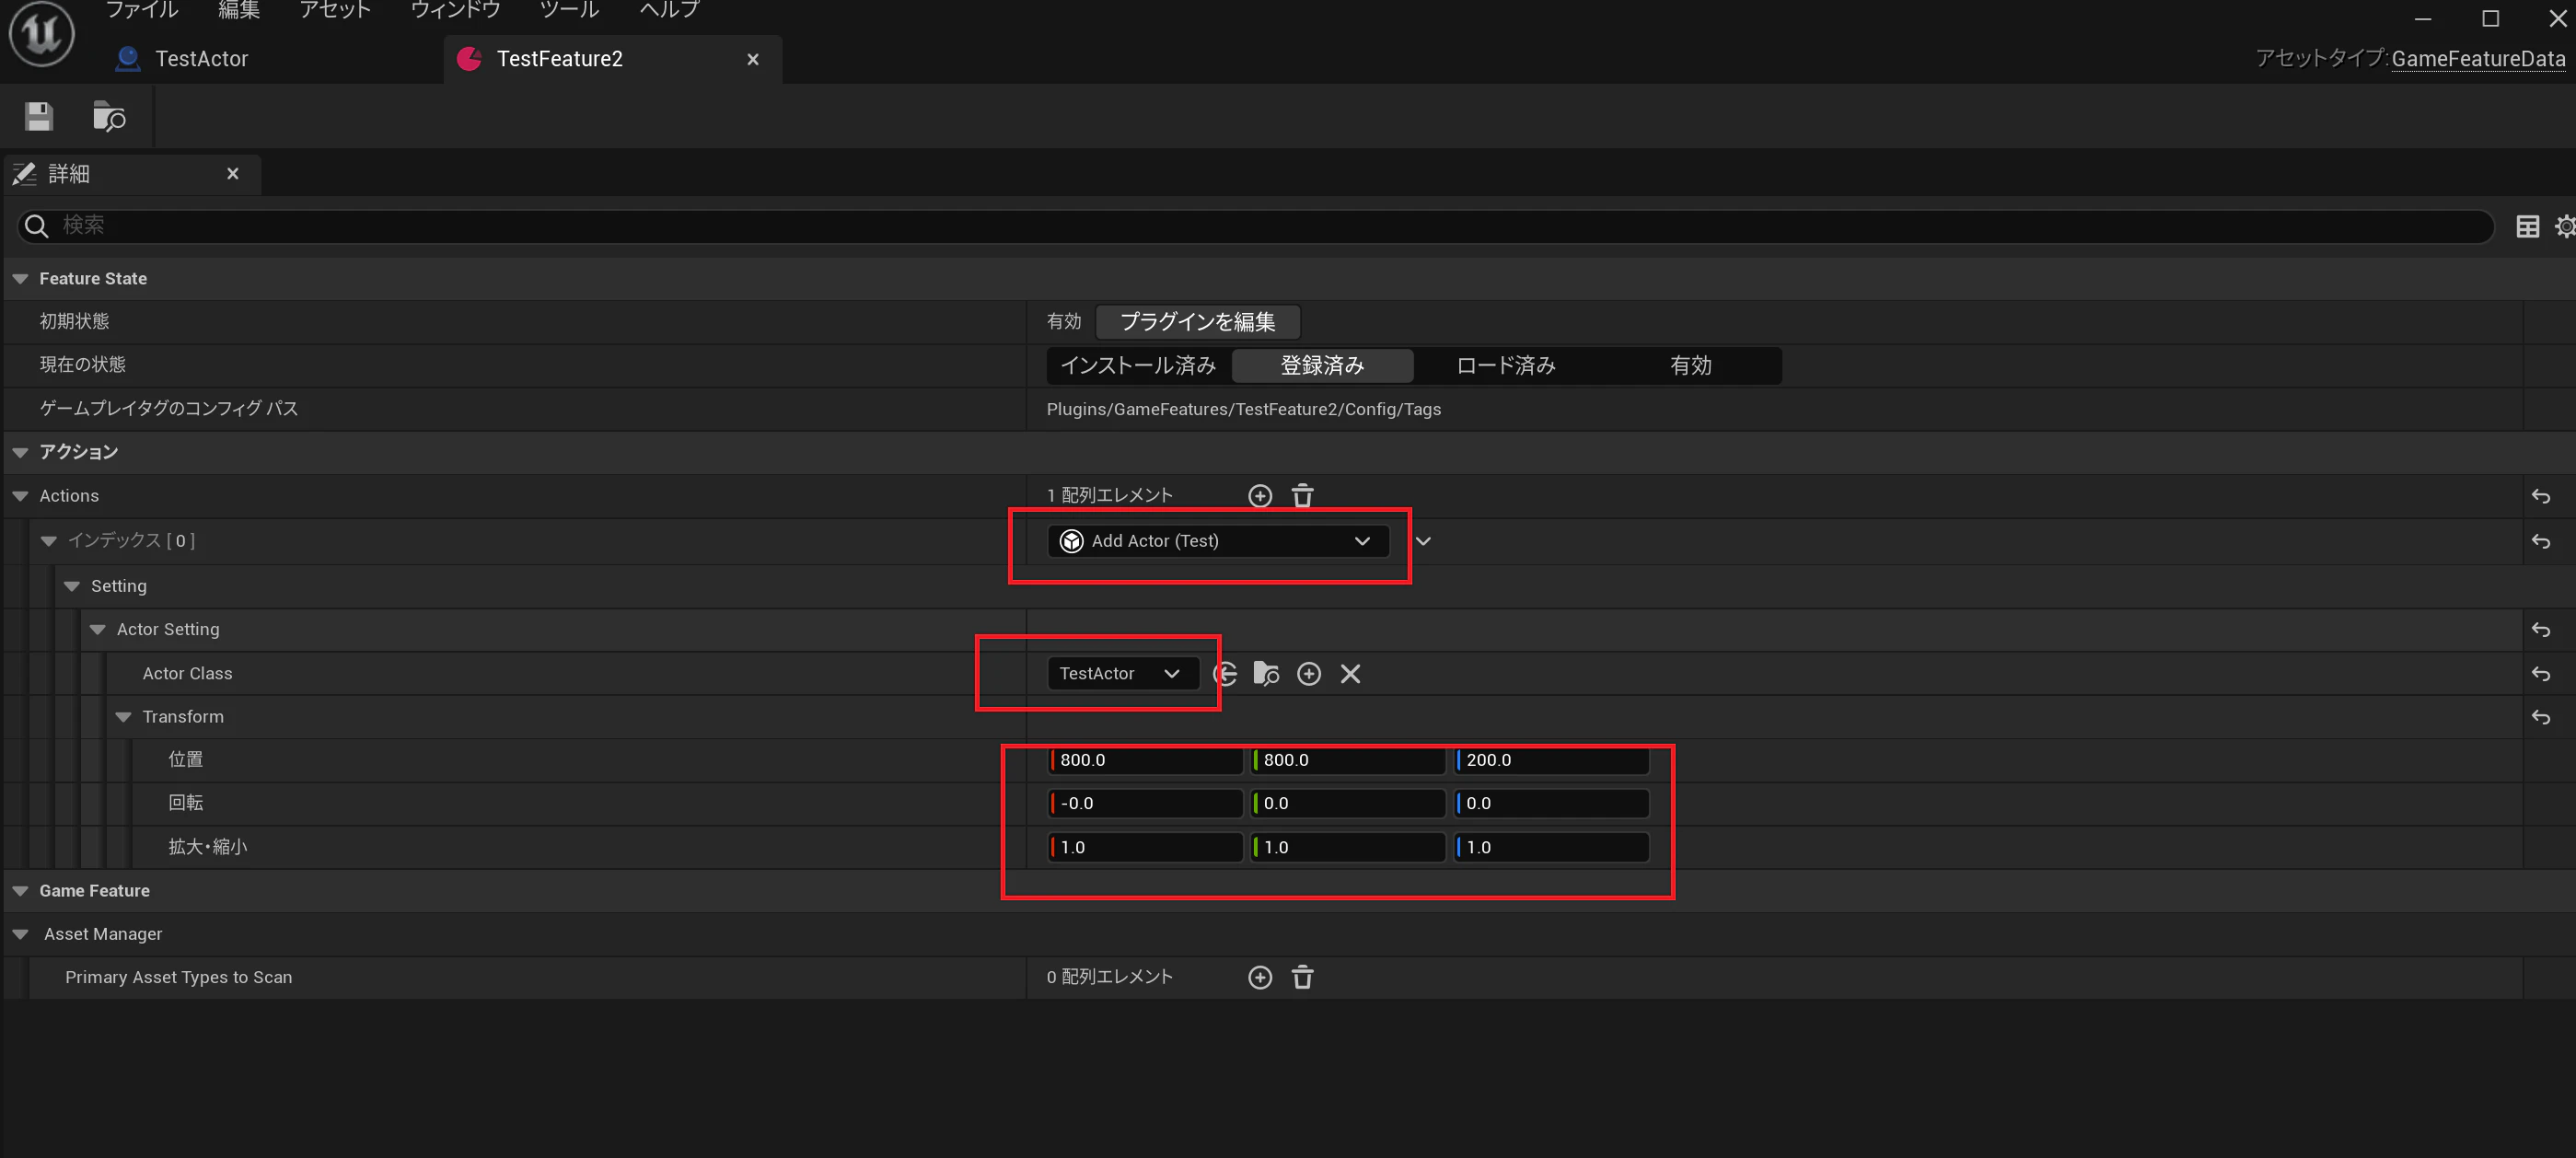Screen dimensions: 2576x1158
Task: Collapse the Feature State section
Action: click(x=20, y=279)
